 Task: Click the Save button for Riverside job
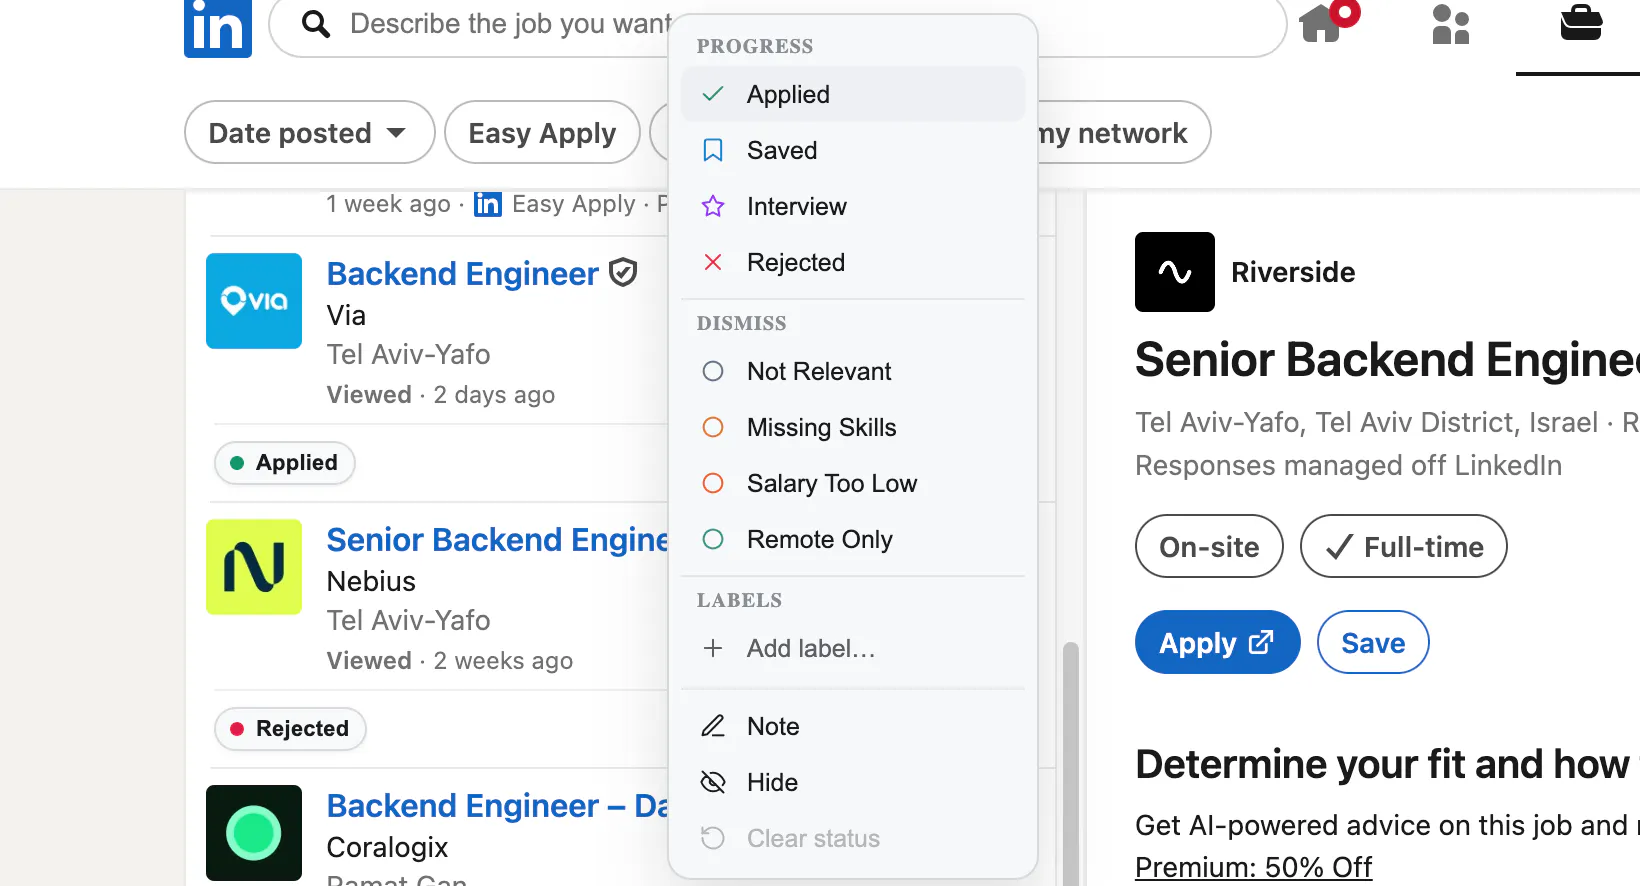pyautogui.click(x=1373, y=642)
